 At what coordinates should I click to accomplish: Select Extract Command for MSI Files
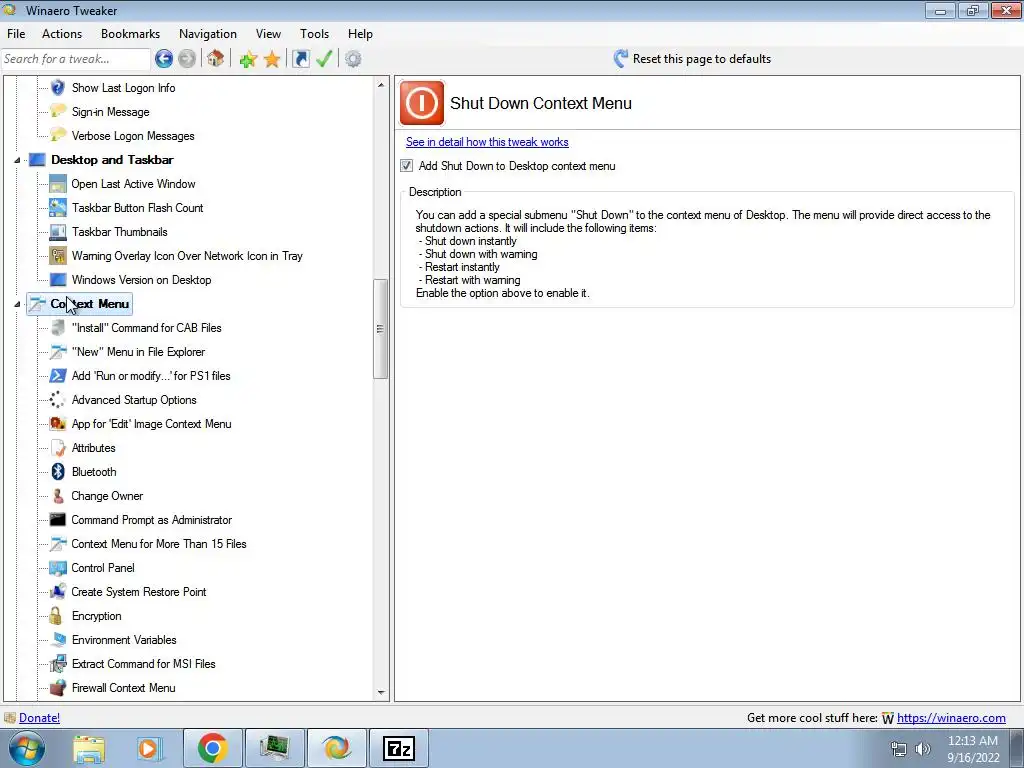[144, 664]
